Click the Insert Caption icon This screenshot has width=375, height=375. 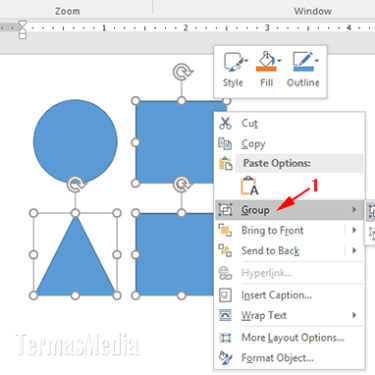(225, 295)
